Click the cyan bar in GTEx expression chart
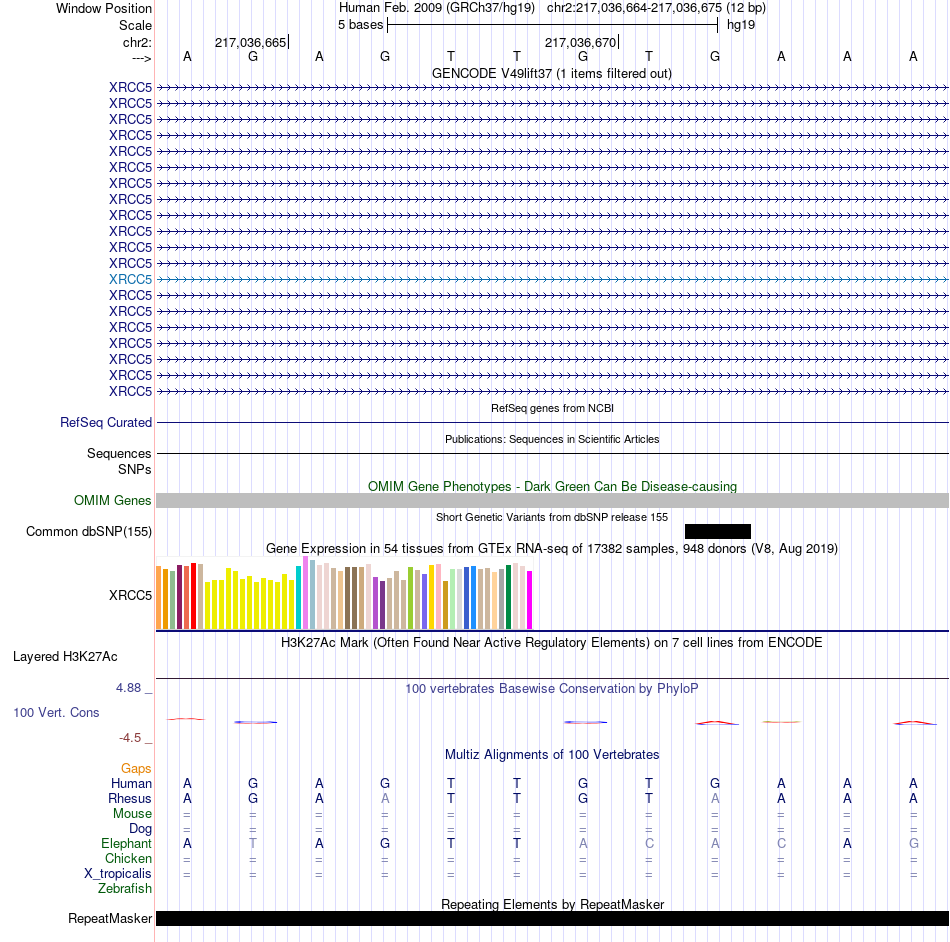The width and height of the screenshot is (950, 942). 298,597
